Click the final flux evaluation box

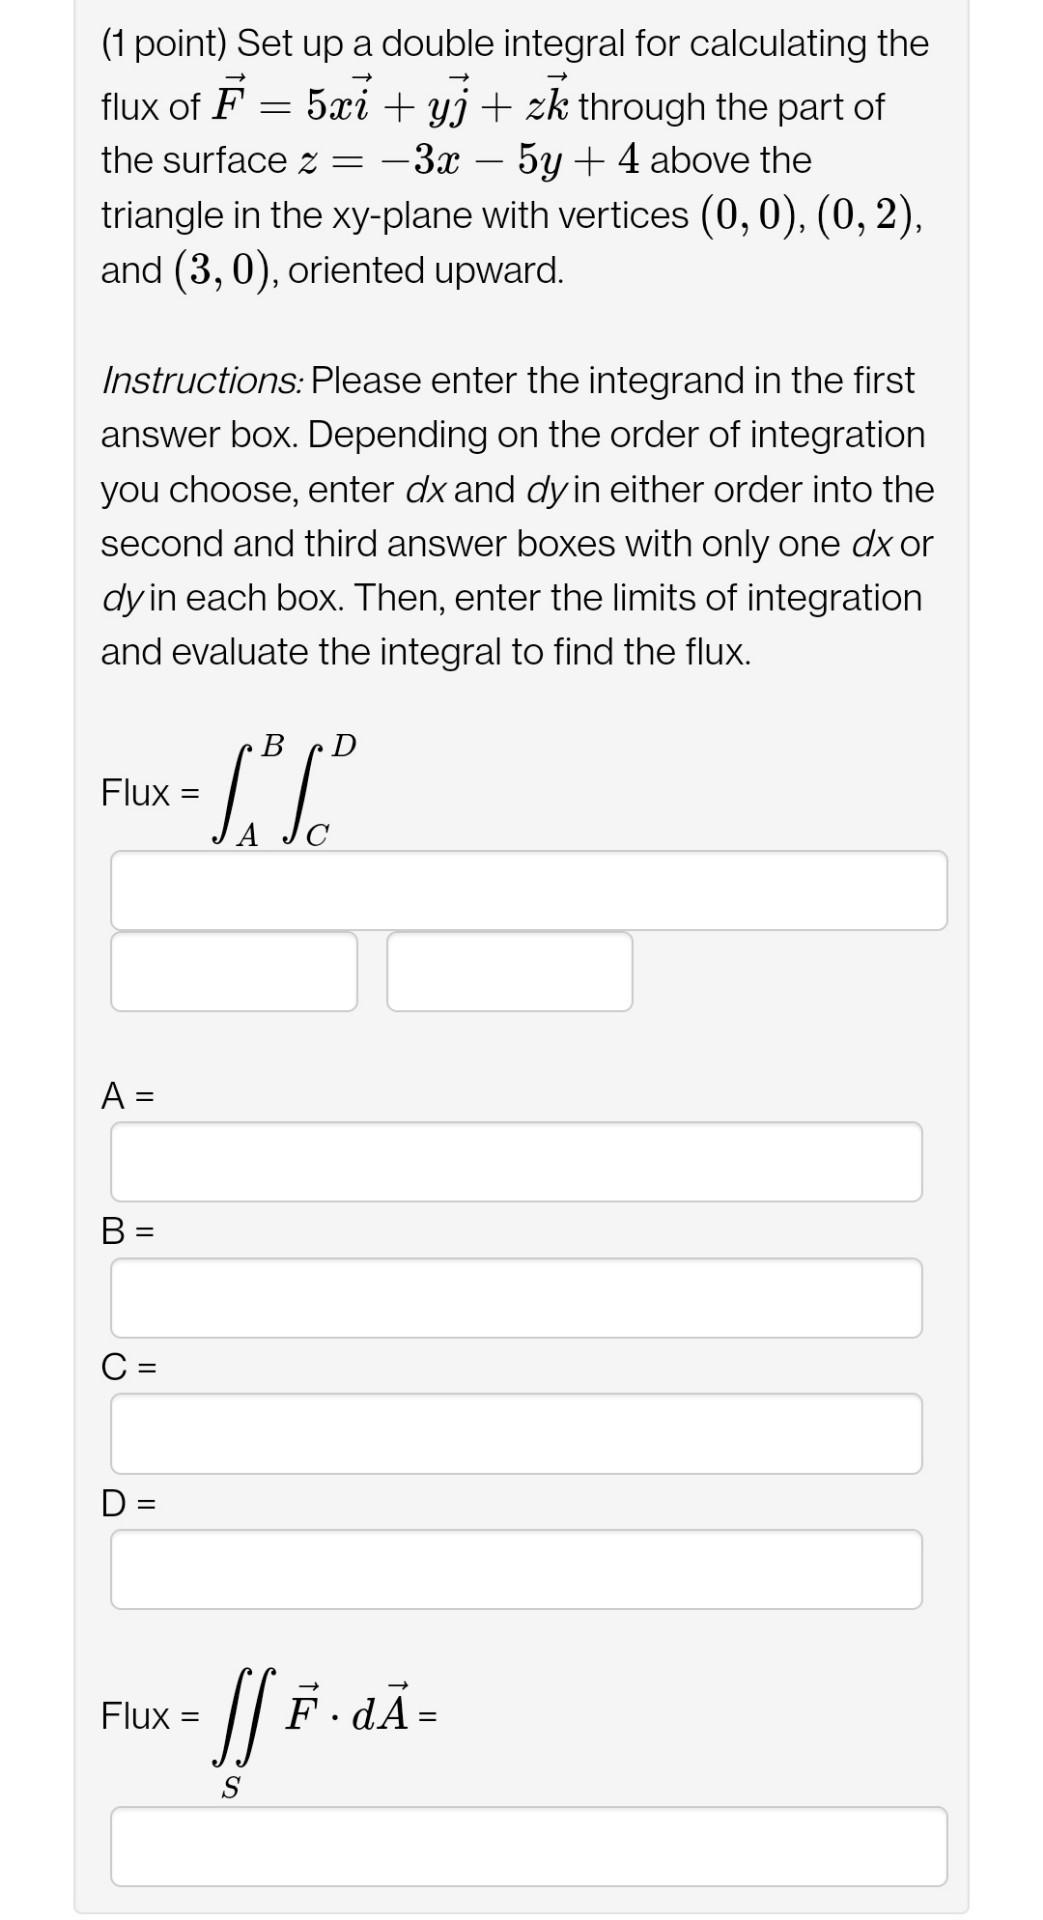point(528,1843)
